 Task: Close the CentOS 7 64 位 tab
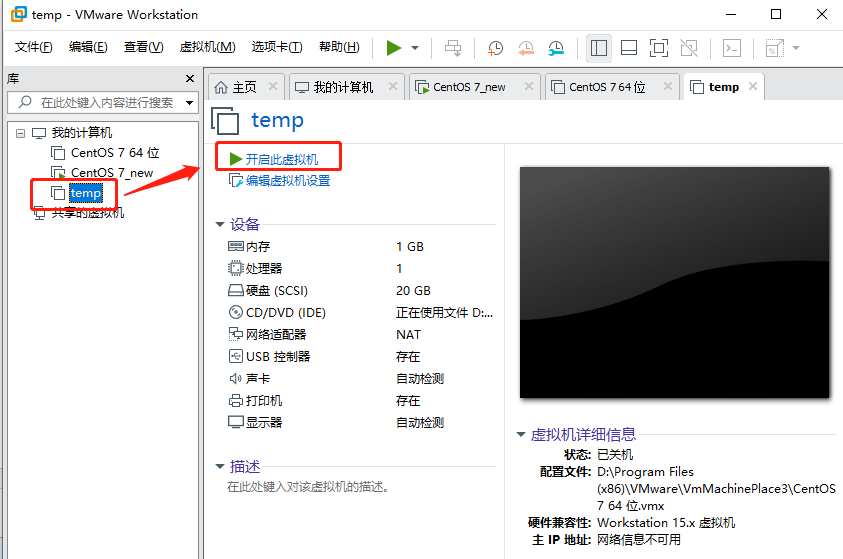click(668, 86)
